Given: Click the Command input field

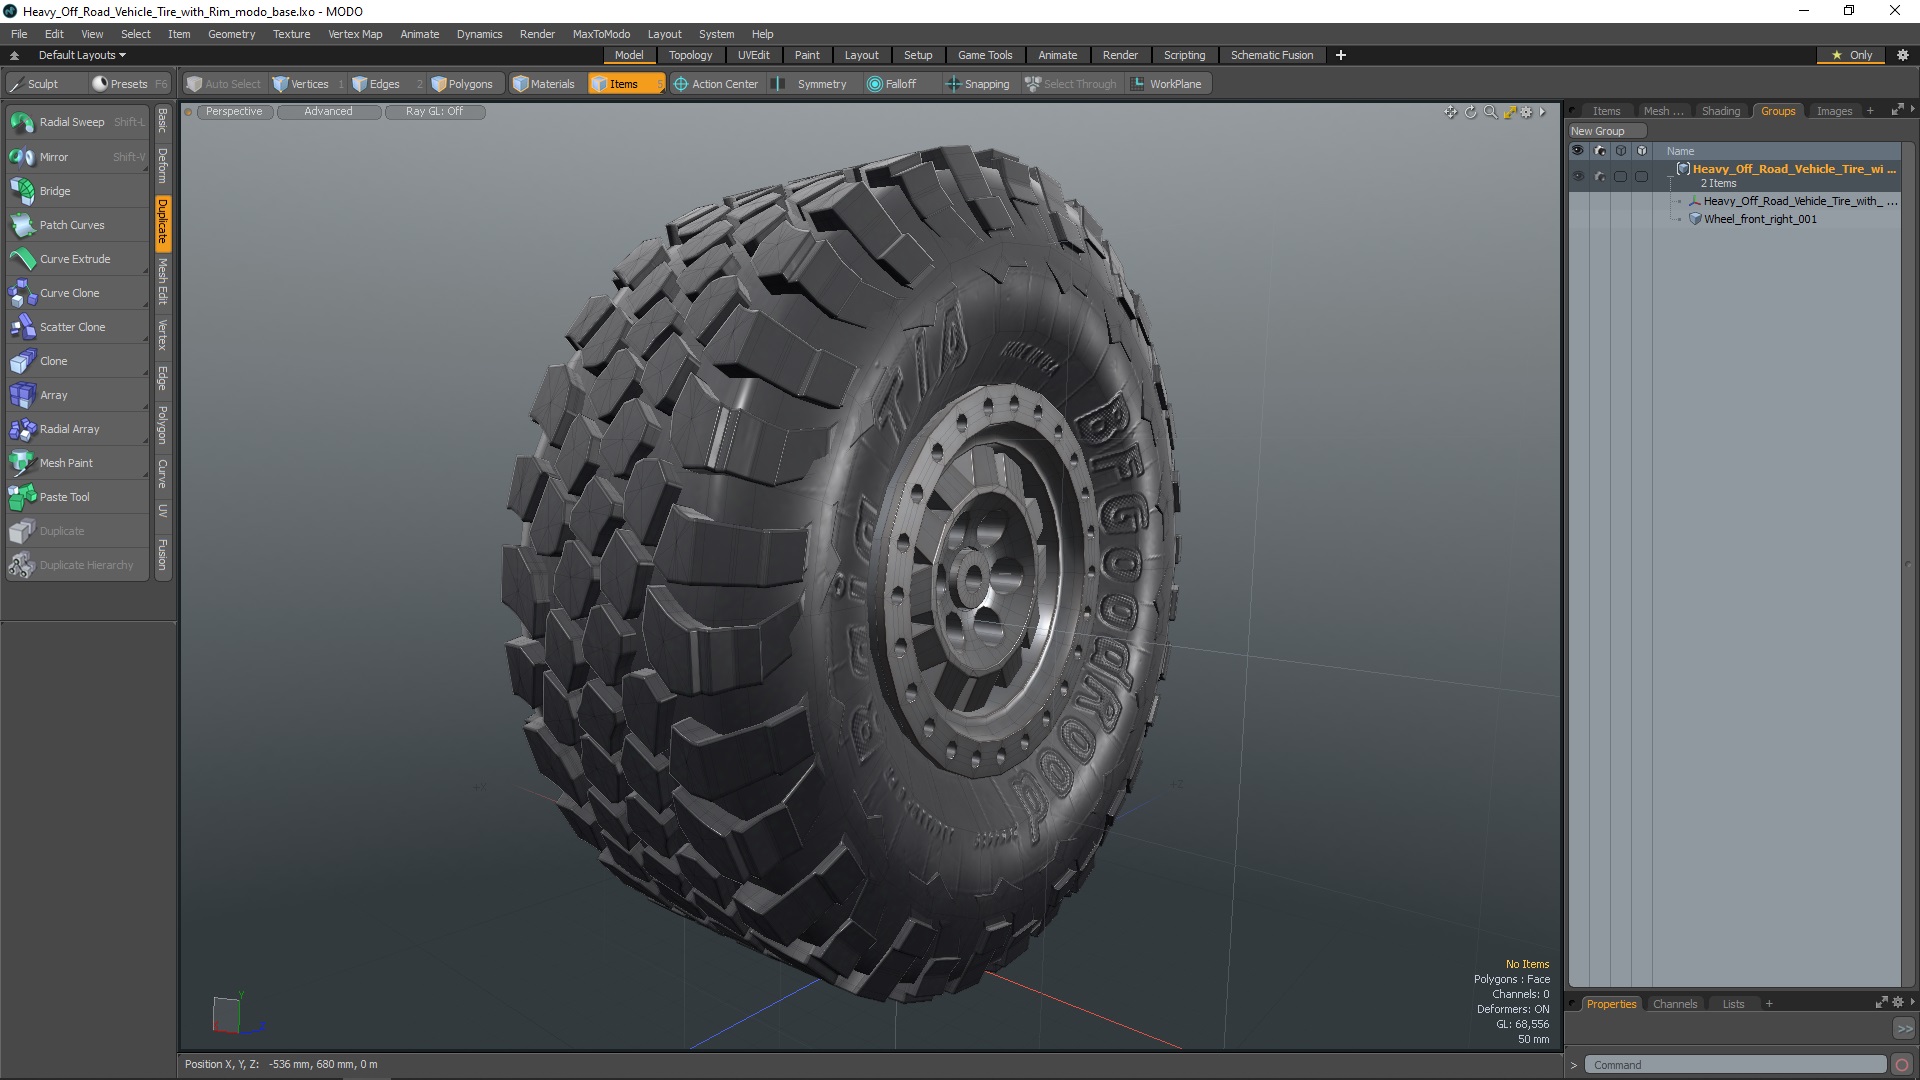Looking at the screenshot, I should pos(1735,1065).
